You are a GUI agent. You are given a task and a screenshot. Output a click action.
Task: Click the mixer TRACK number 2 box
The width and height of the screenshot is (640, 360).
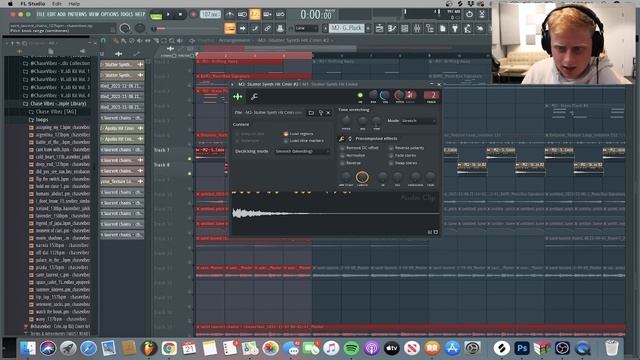click(x=431, y=96)
